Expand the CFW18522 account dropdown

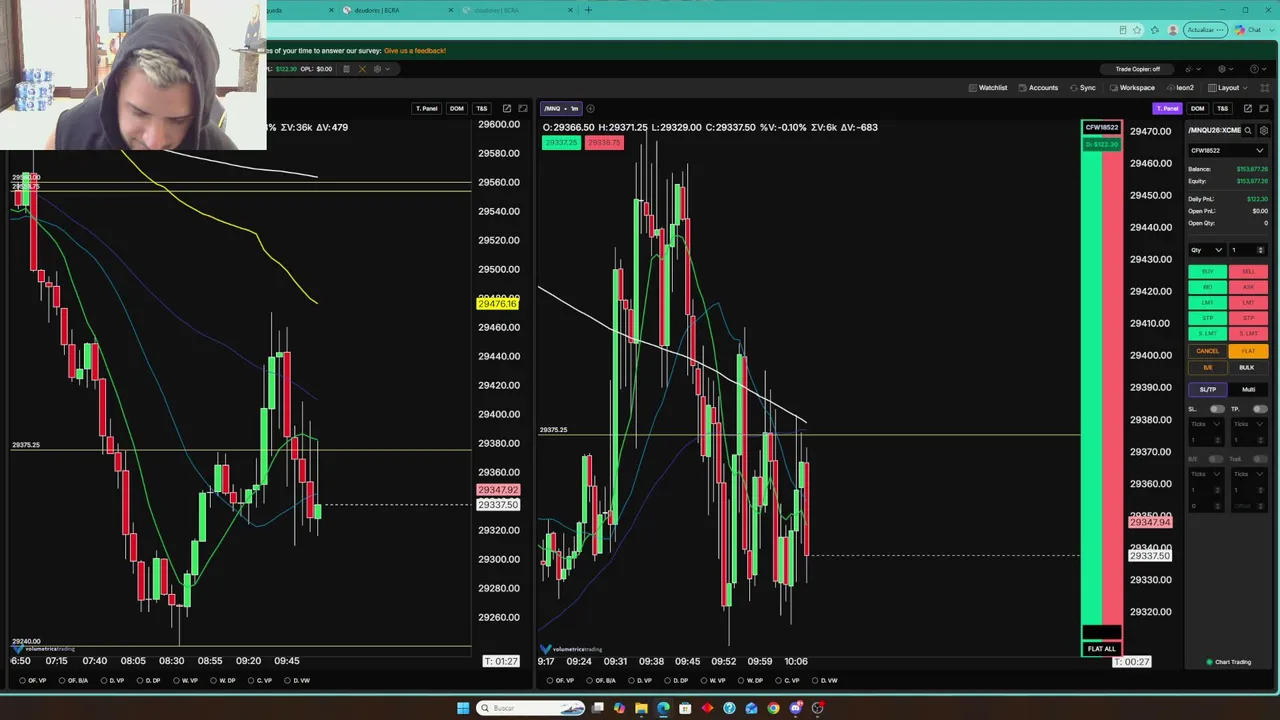(1227, 151)
